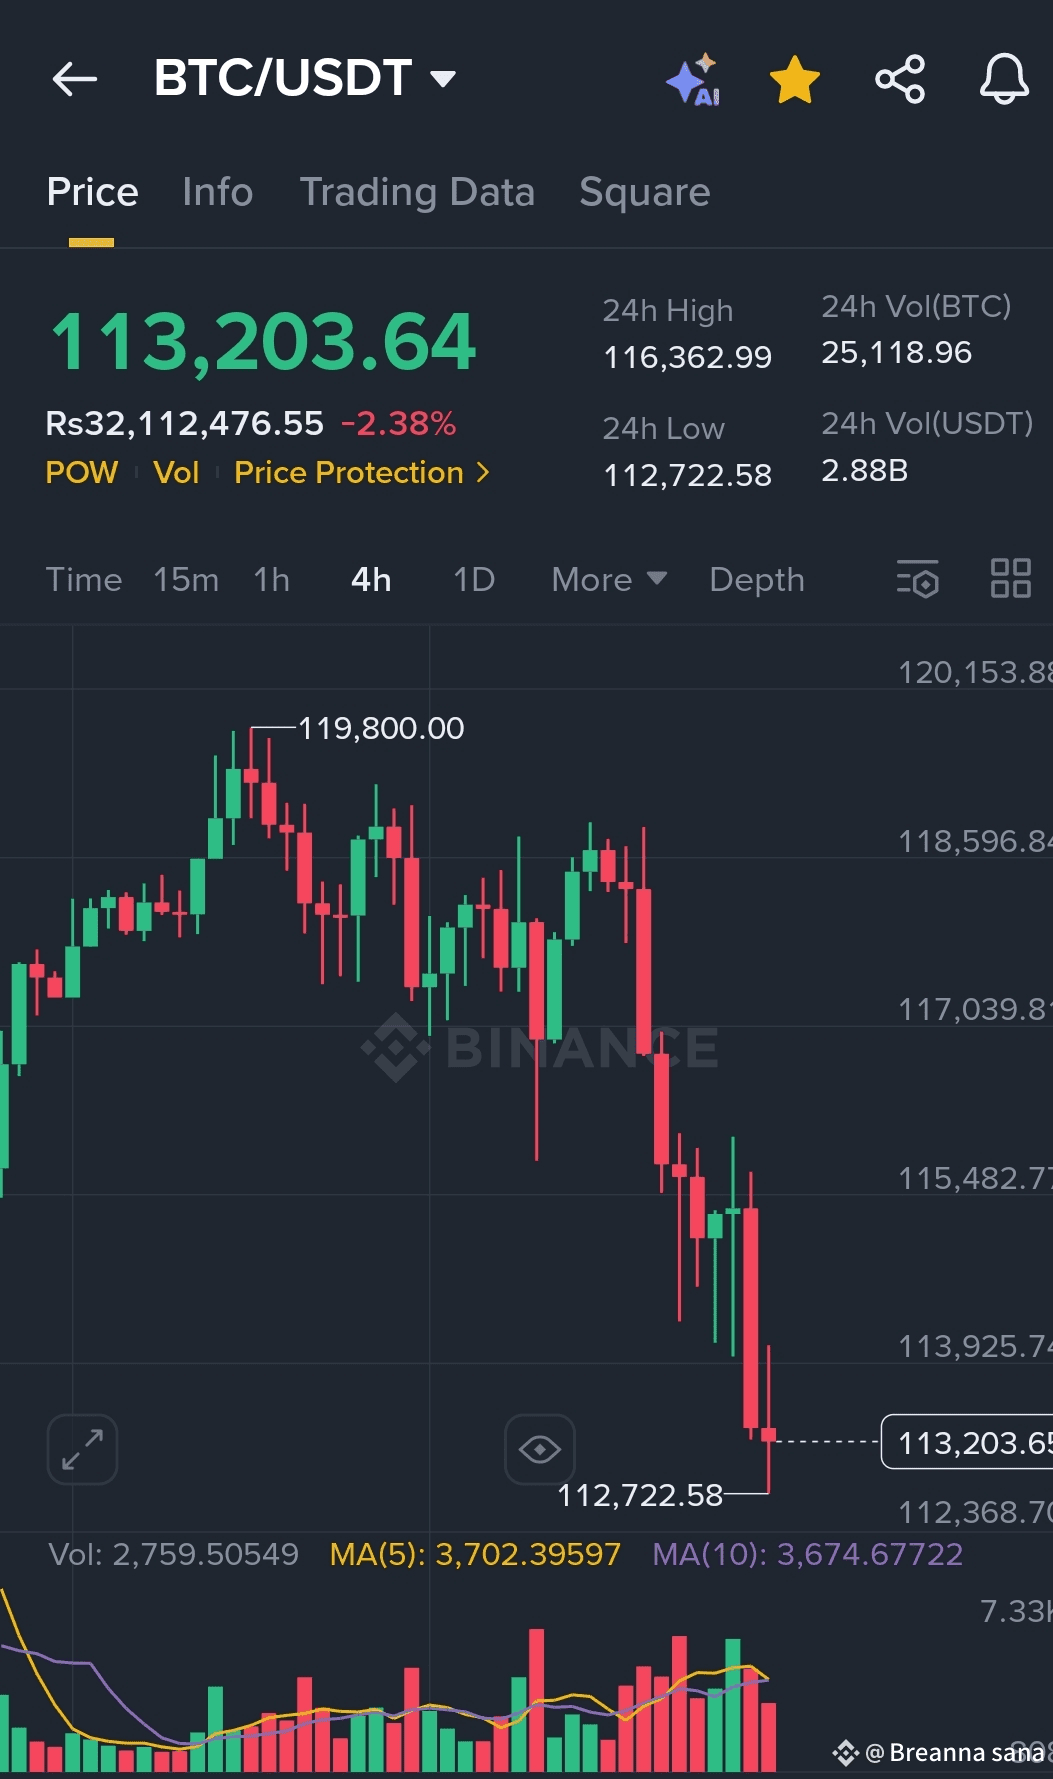
Task: Switch to the Trading Data tab
Action: pos(417,192)
